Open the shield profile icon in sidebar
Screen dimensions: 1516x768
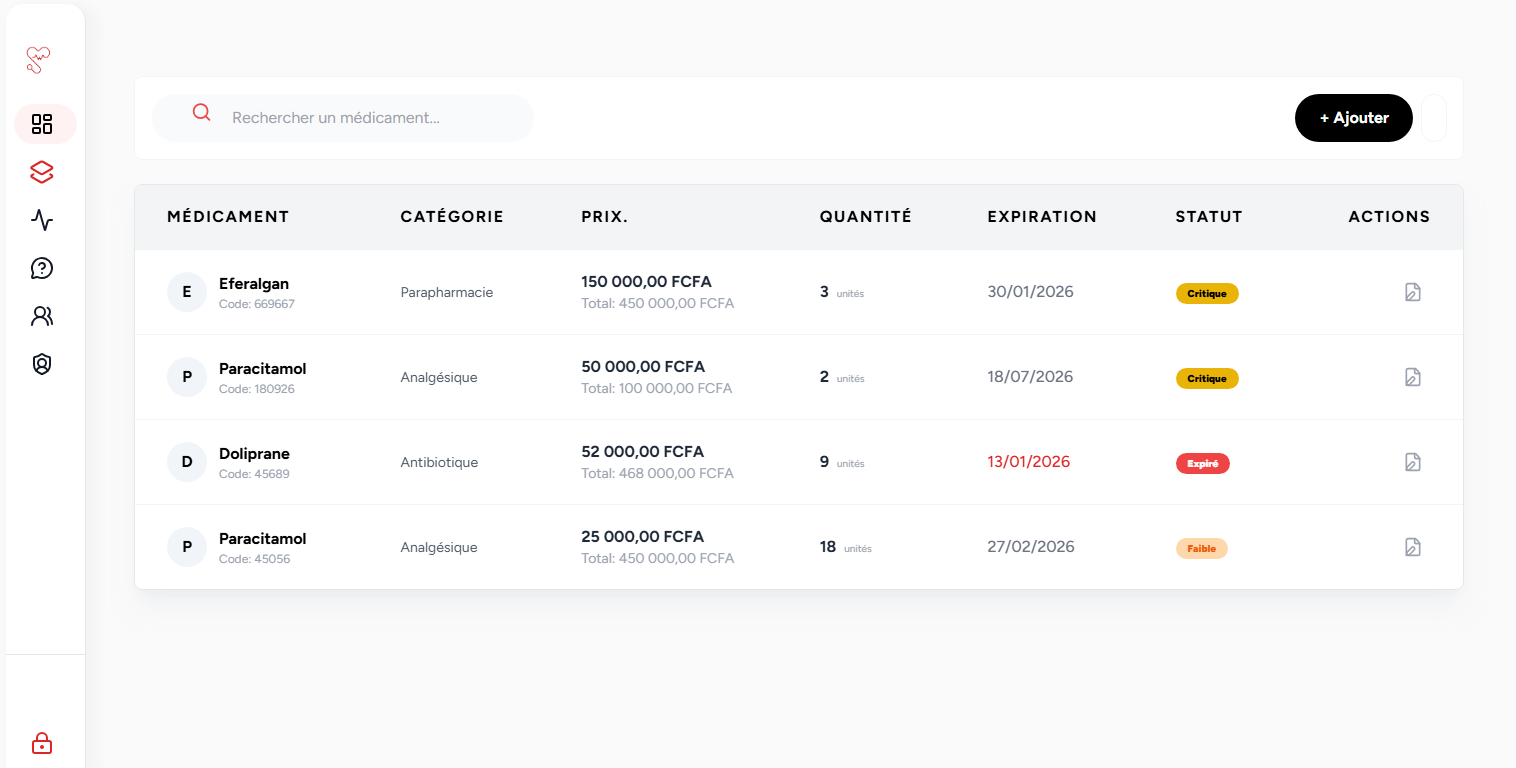pyautogui.click(x=42, y=364)
